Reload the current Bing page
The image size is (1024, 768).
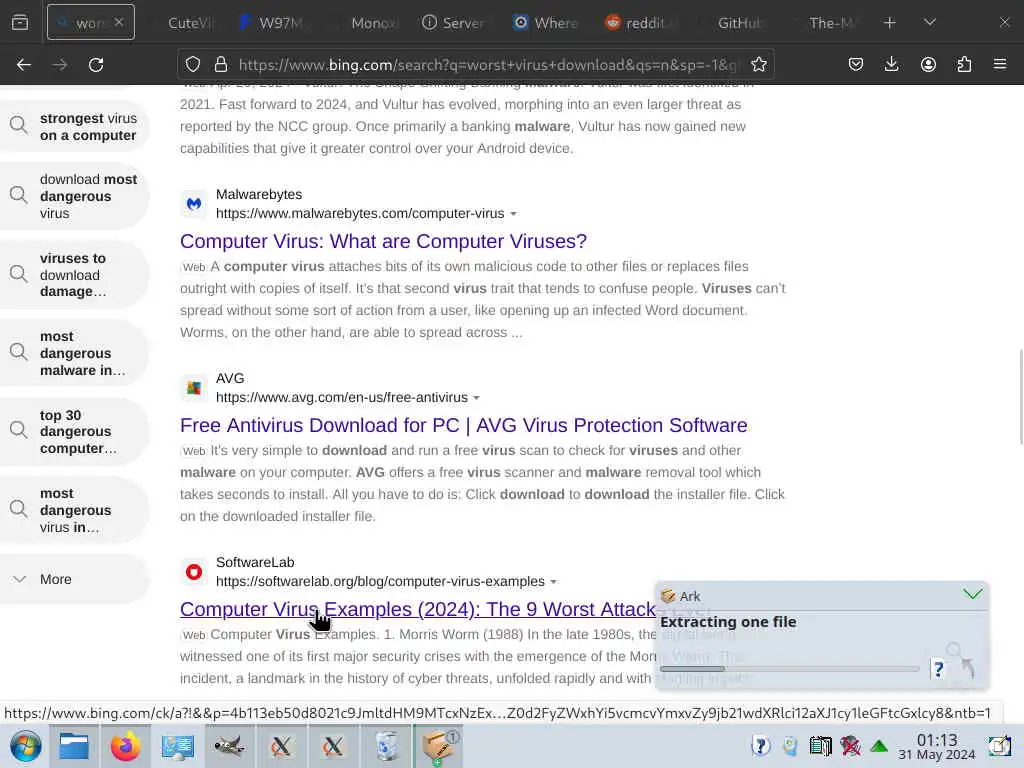[96, 65]
